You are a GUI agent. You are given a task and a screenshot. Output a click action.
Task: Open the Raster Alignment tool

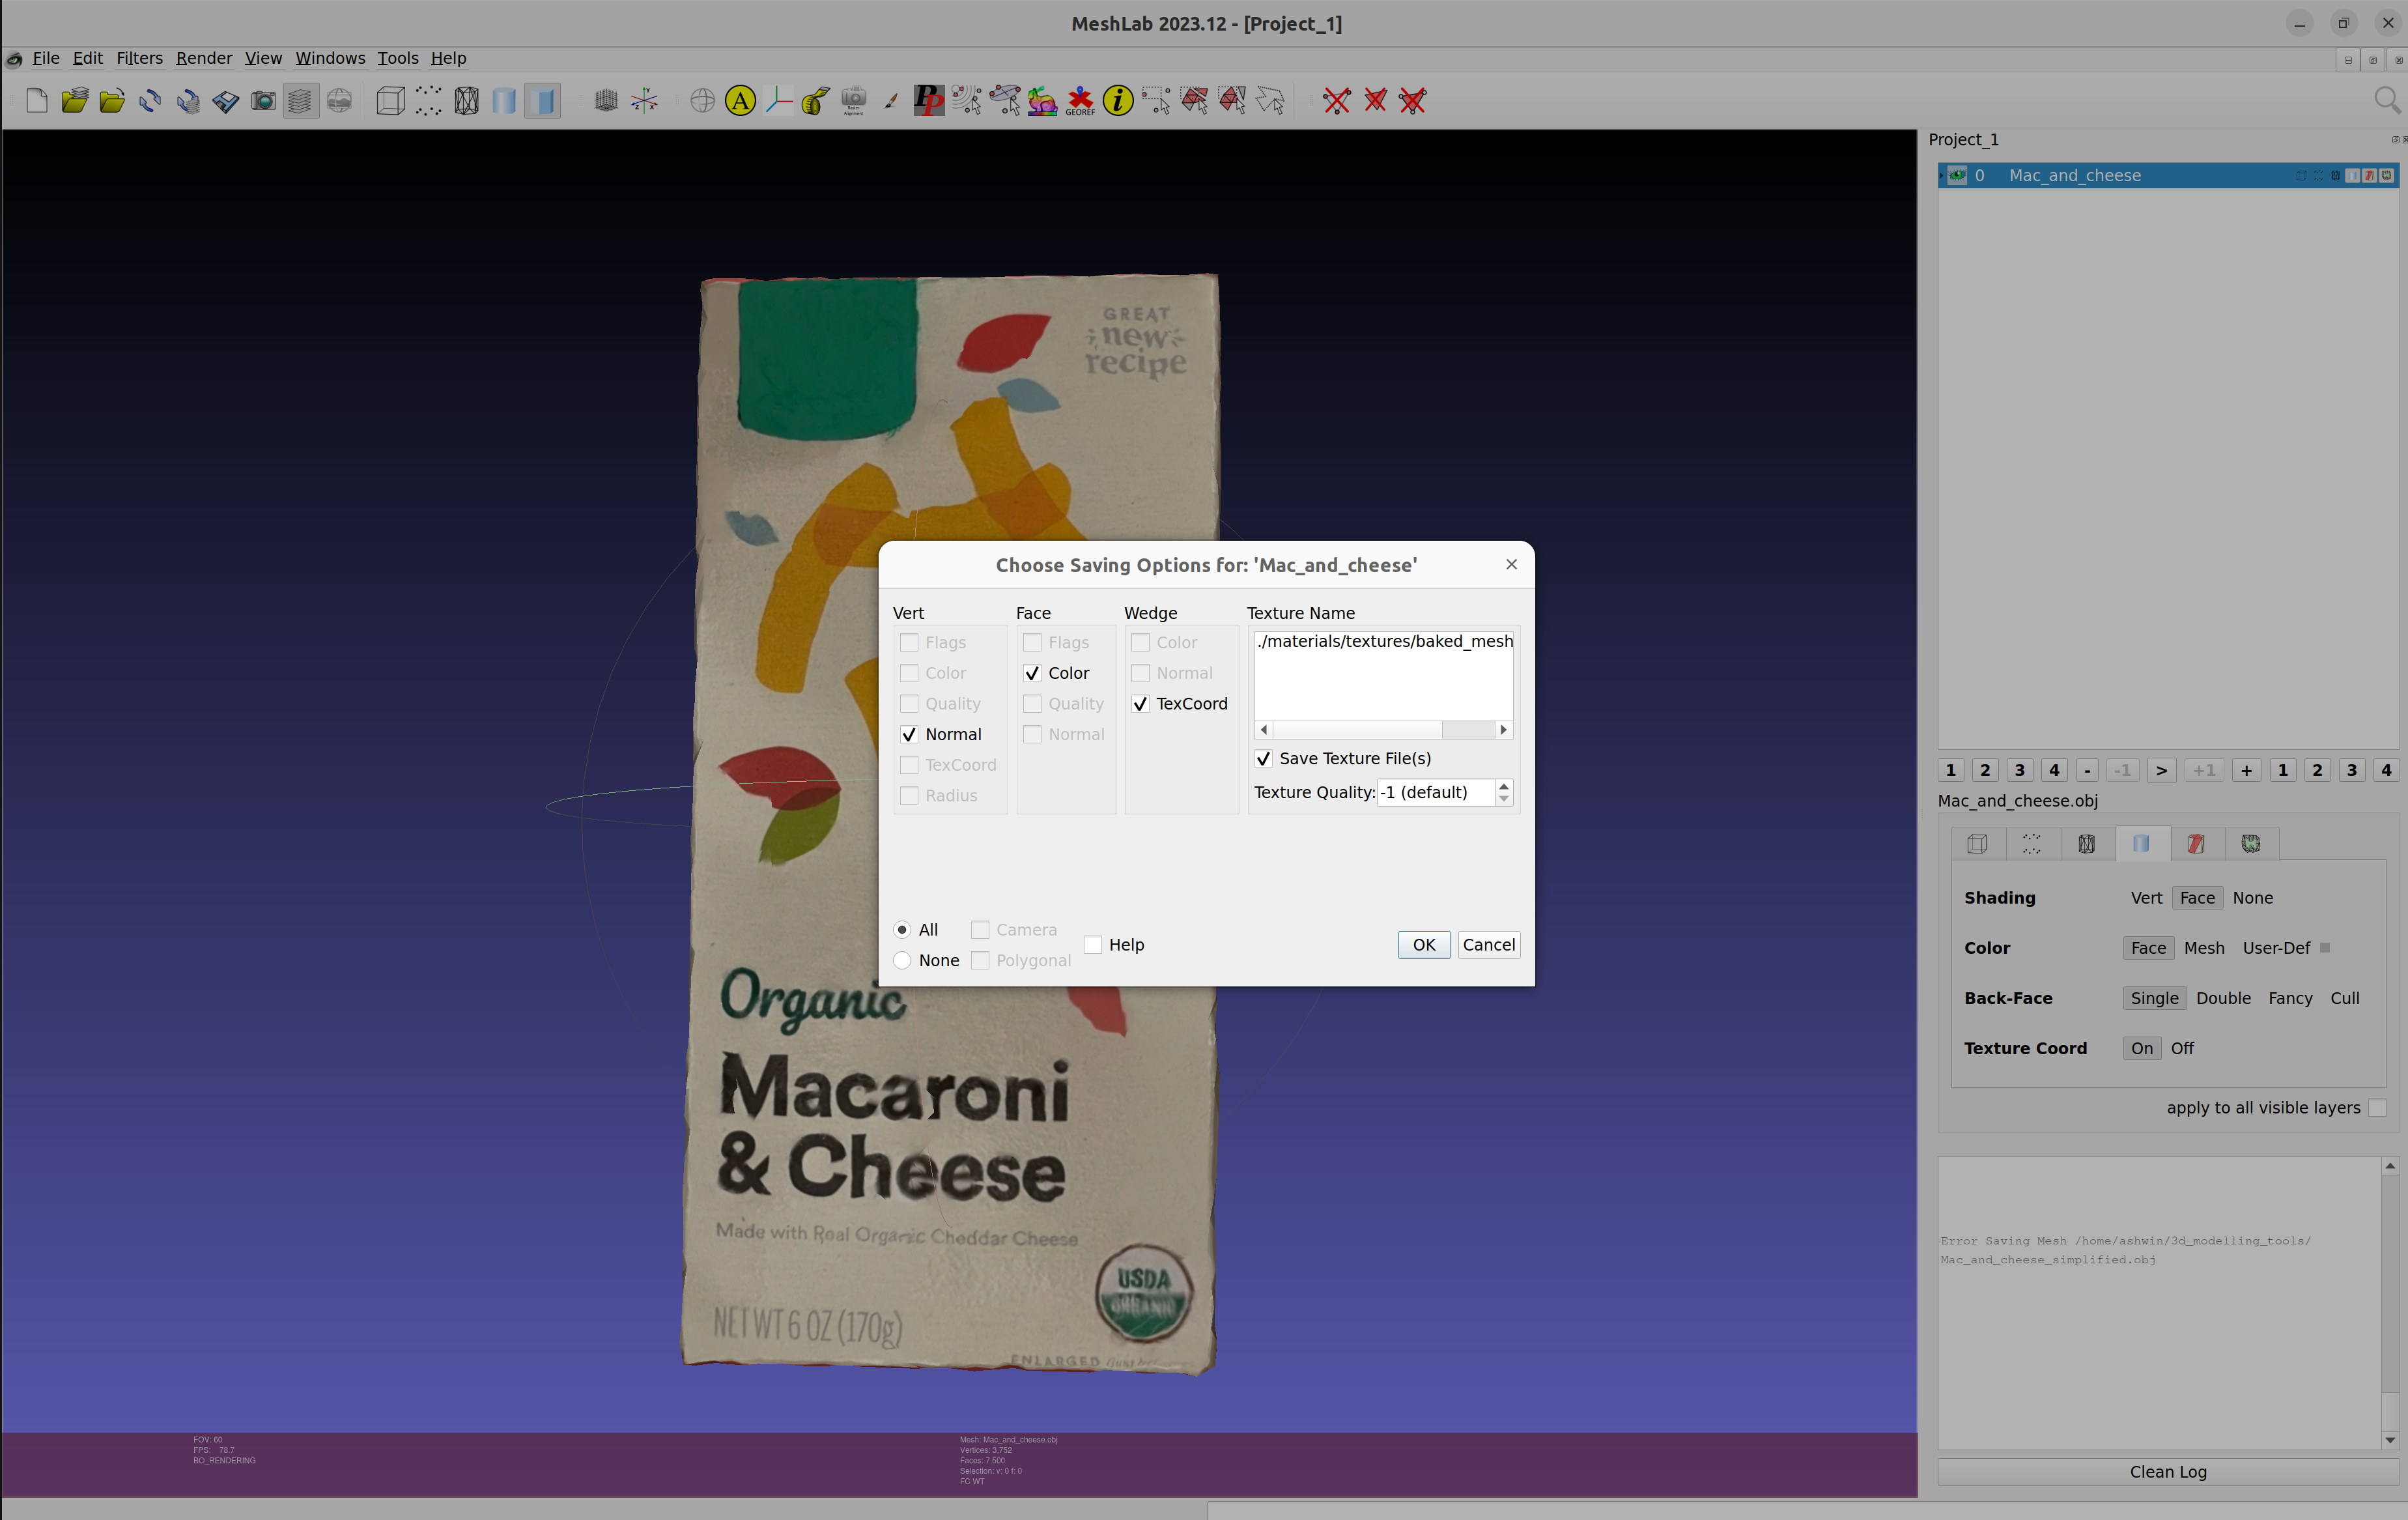click(x=855, y=100)
